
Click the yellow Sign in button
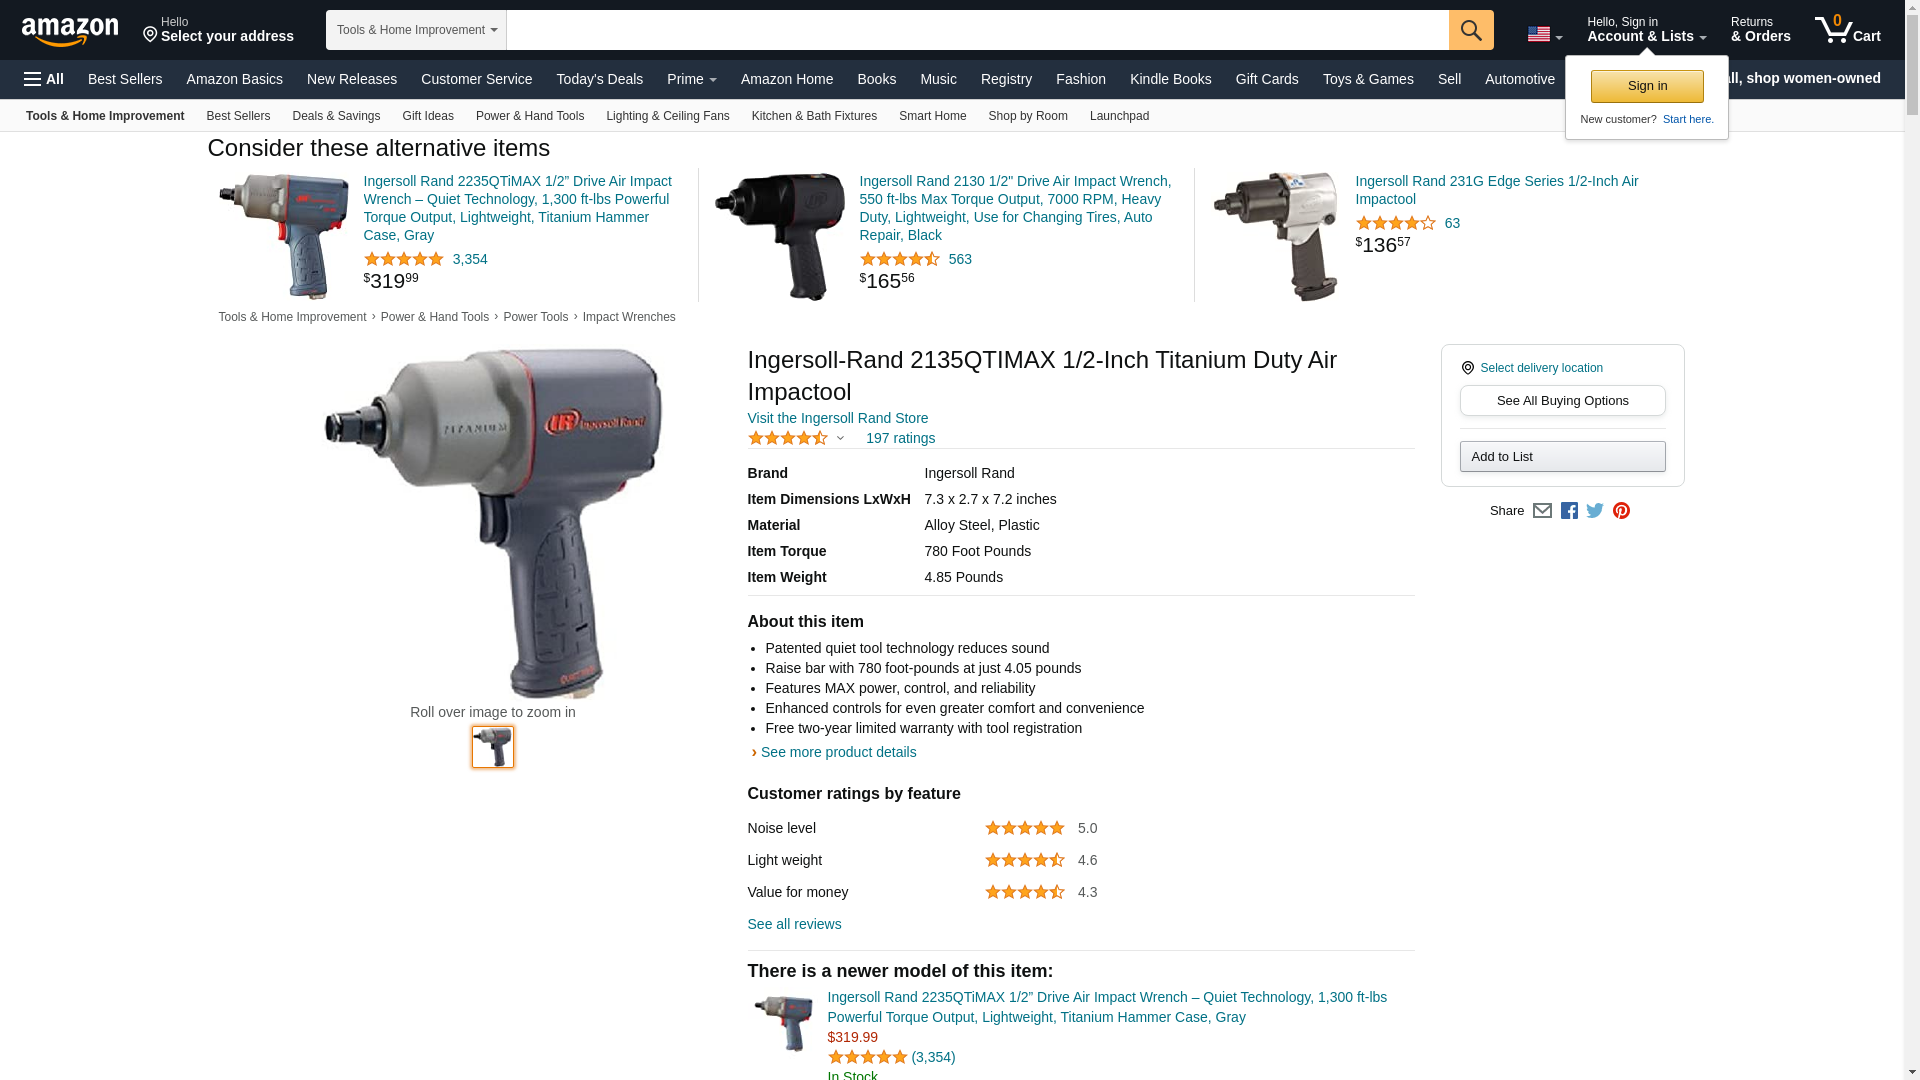[x=1647, y=86]
